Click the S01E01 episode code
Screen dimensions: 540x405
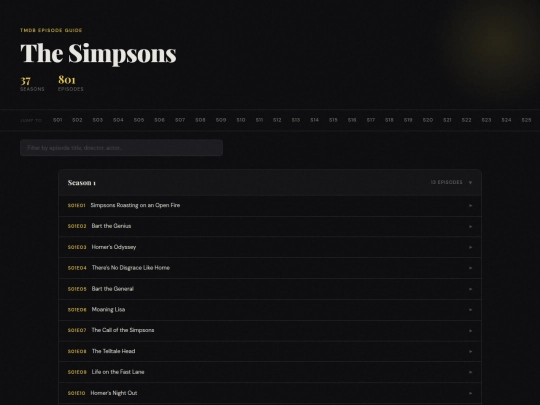tap(76, 206)
